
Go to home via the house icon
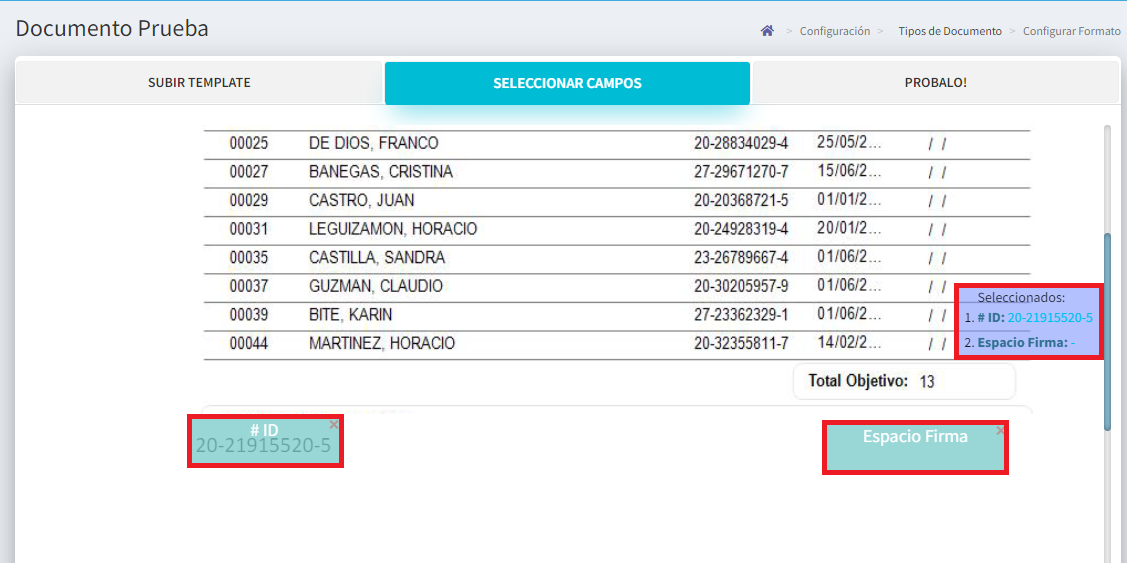767,31
